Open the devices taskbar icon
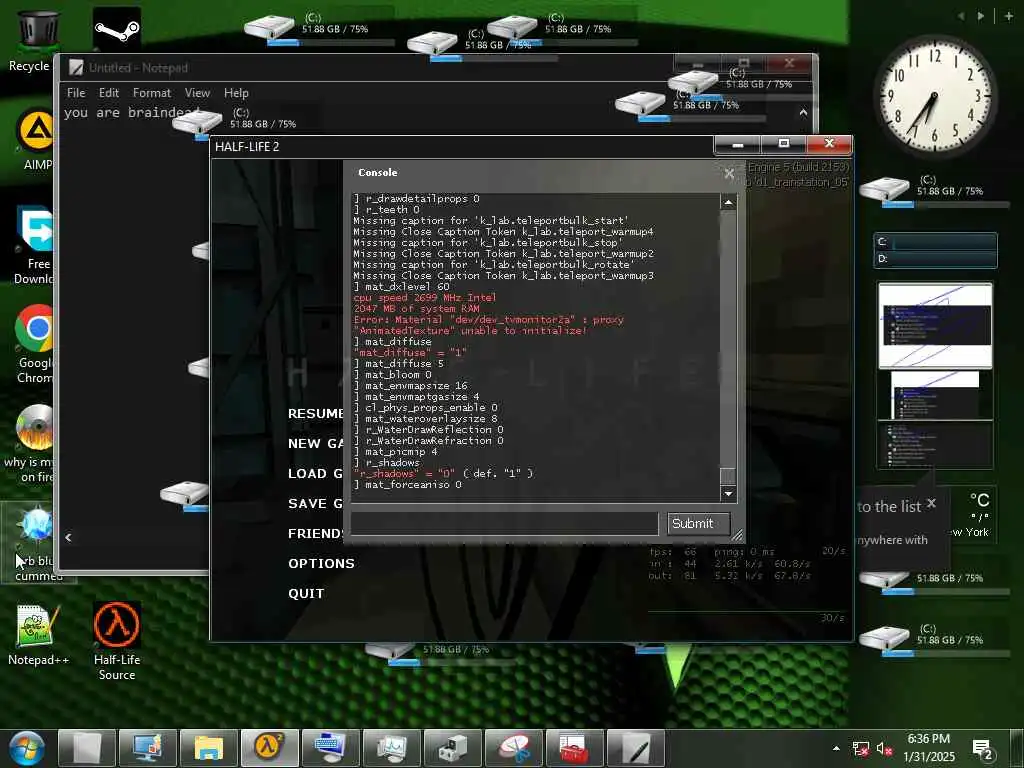The width and height of the screenshot is (1024, 768). pyautogui.click(x=453, y=748)
